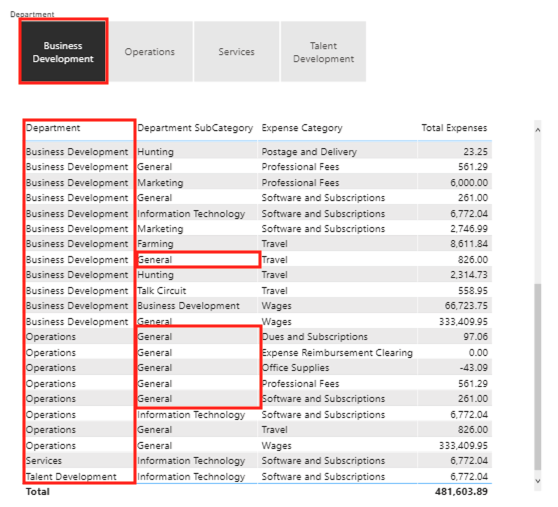
Task: Click General in the Dues and Subscriptions row
Action: pos(154,337)
